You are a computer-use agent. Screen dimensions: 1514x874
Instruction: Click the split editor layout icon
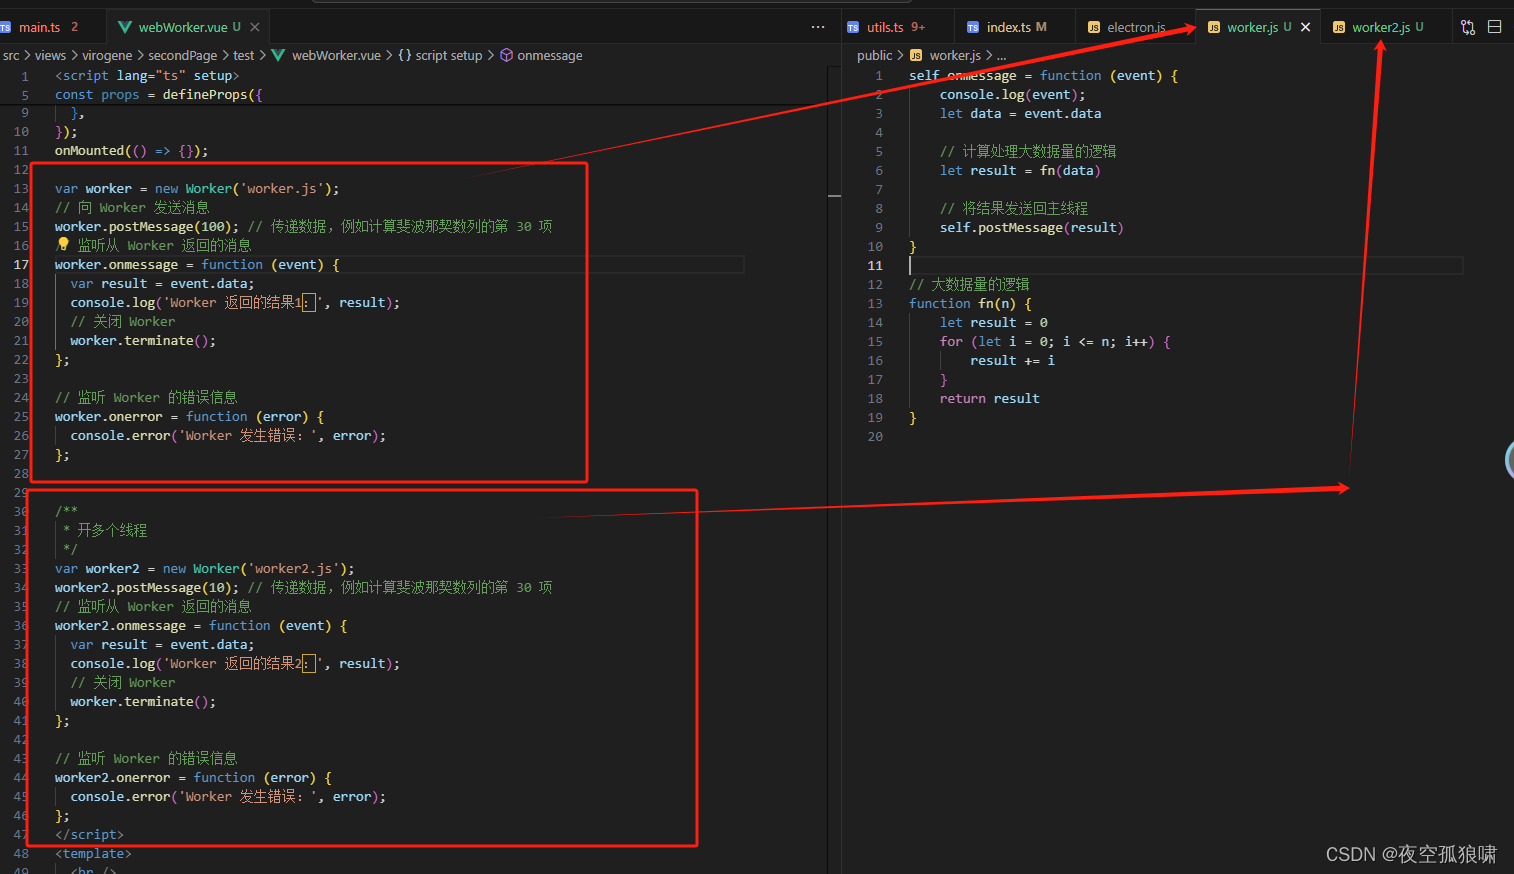(x=1495, y=27)
